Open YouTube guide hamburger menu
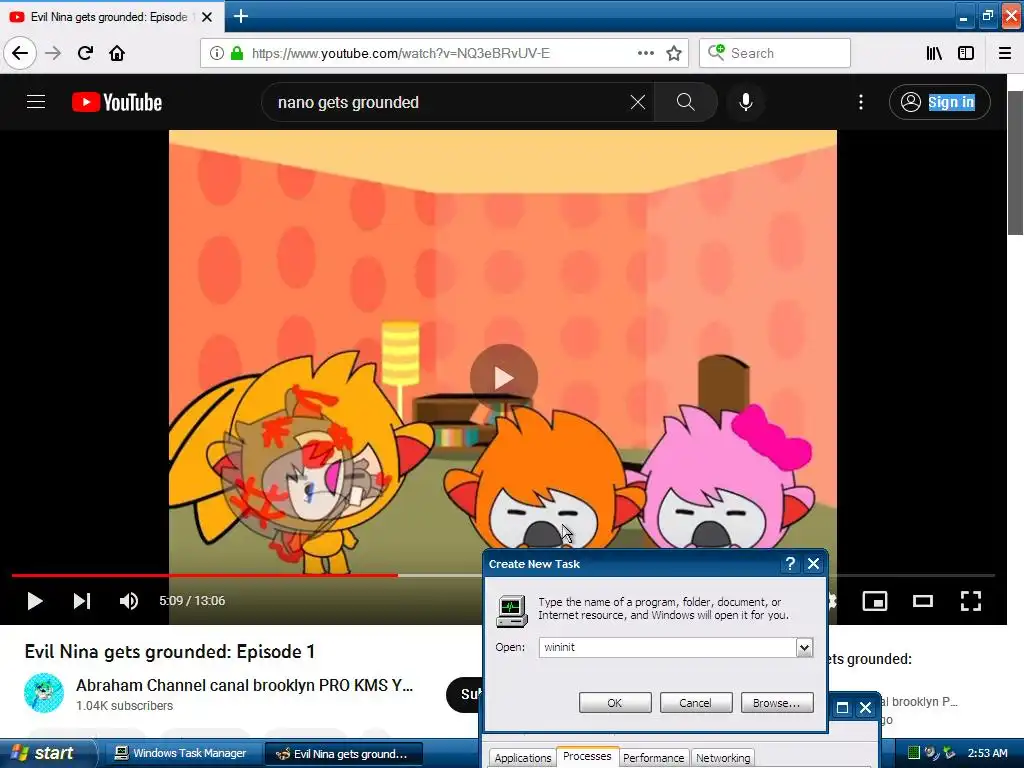1024x768 pixels. 36,102
